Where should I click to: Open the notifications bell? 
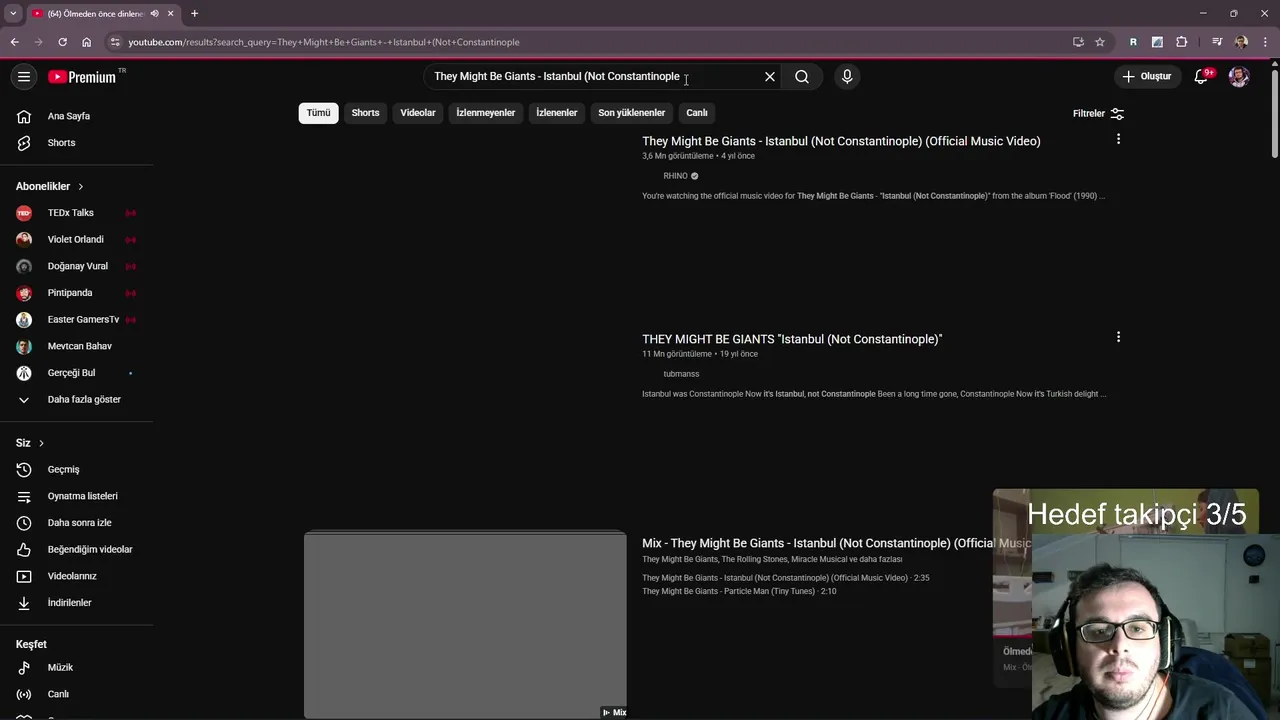pyautogui.click(x=1203, y=77)
